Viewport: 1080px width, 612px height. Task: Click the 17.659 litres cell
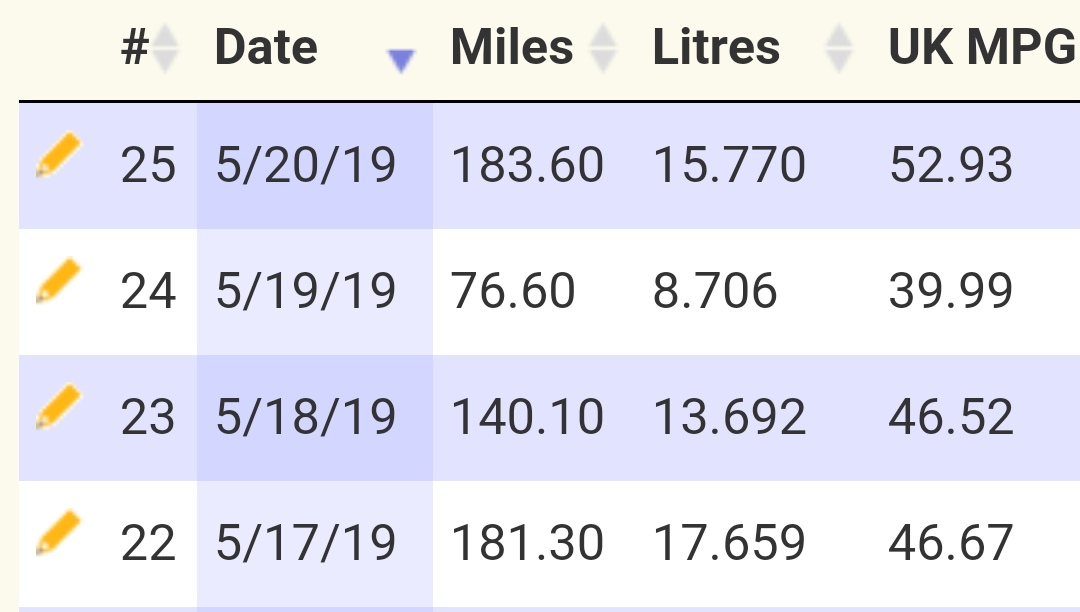click(728, 543)
